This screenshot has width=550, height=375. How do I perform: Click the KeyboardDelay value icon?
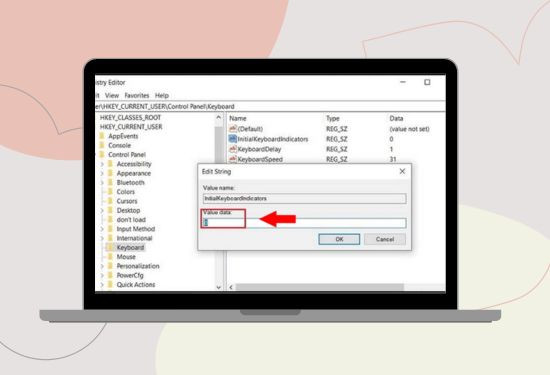pyautogui.click(x=233, y=149)
